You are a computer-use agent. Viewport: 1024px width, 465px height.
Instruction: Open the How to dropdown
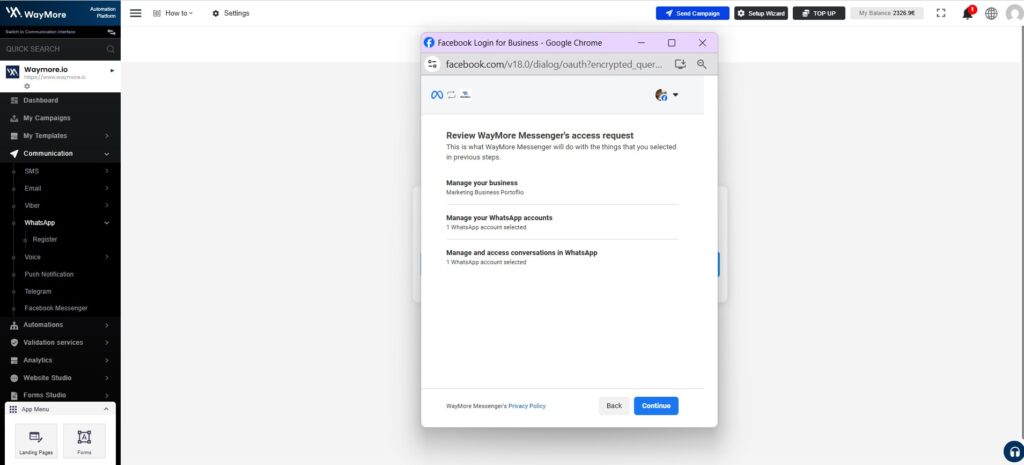click(173, 13)
